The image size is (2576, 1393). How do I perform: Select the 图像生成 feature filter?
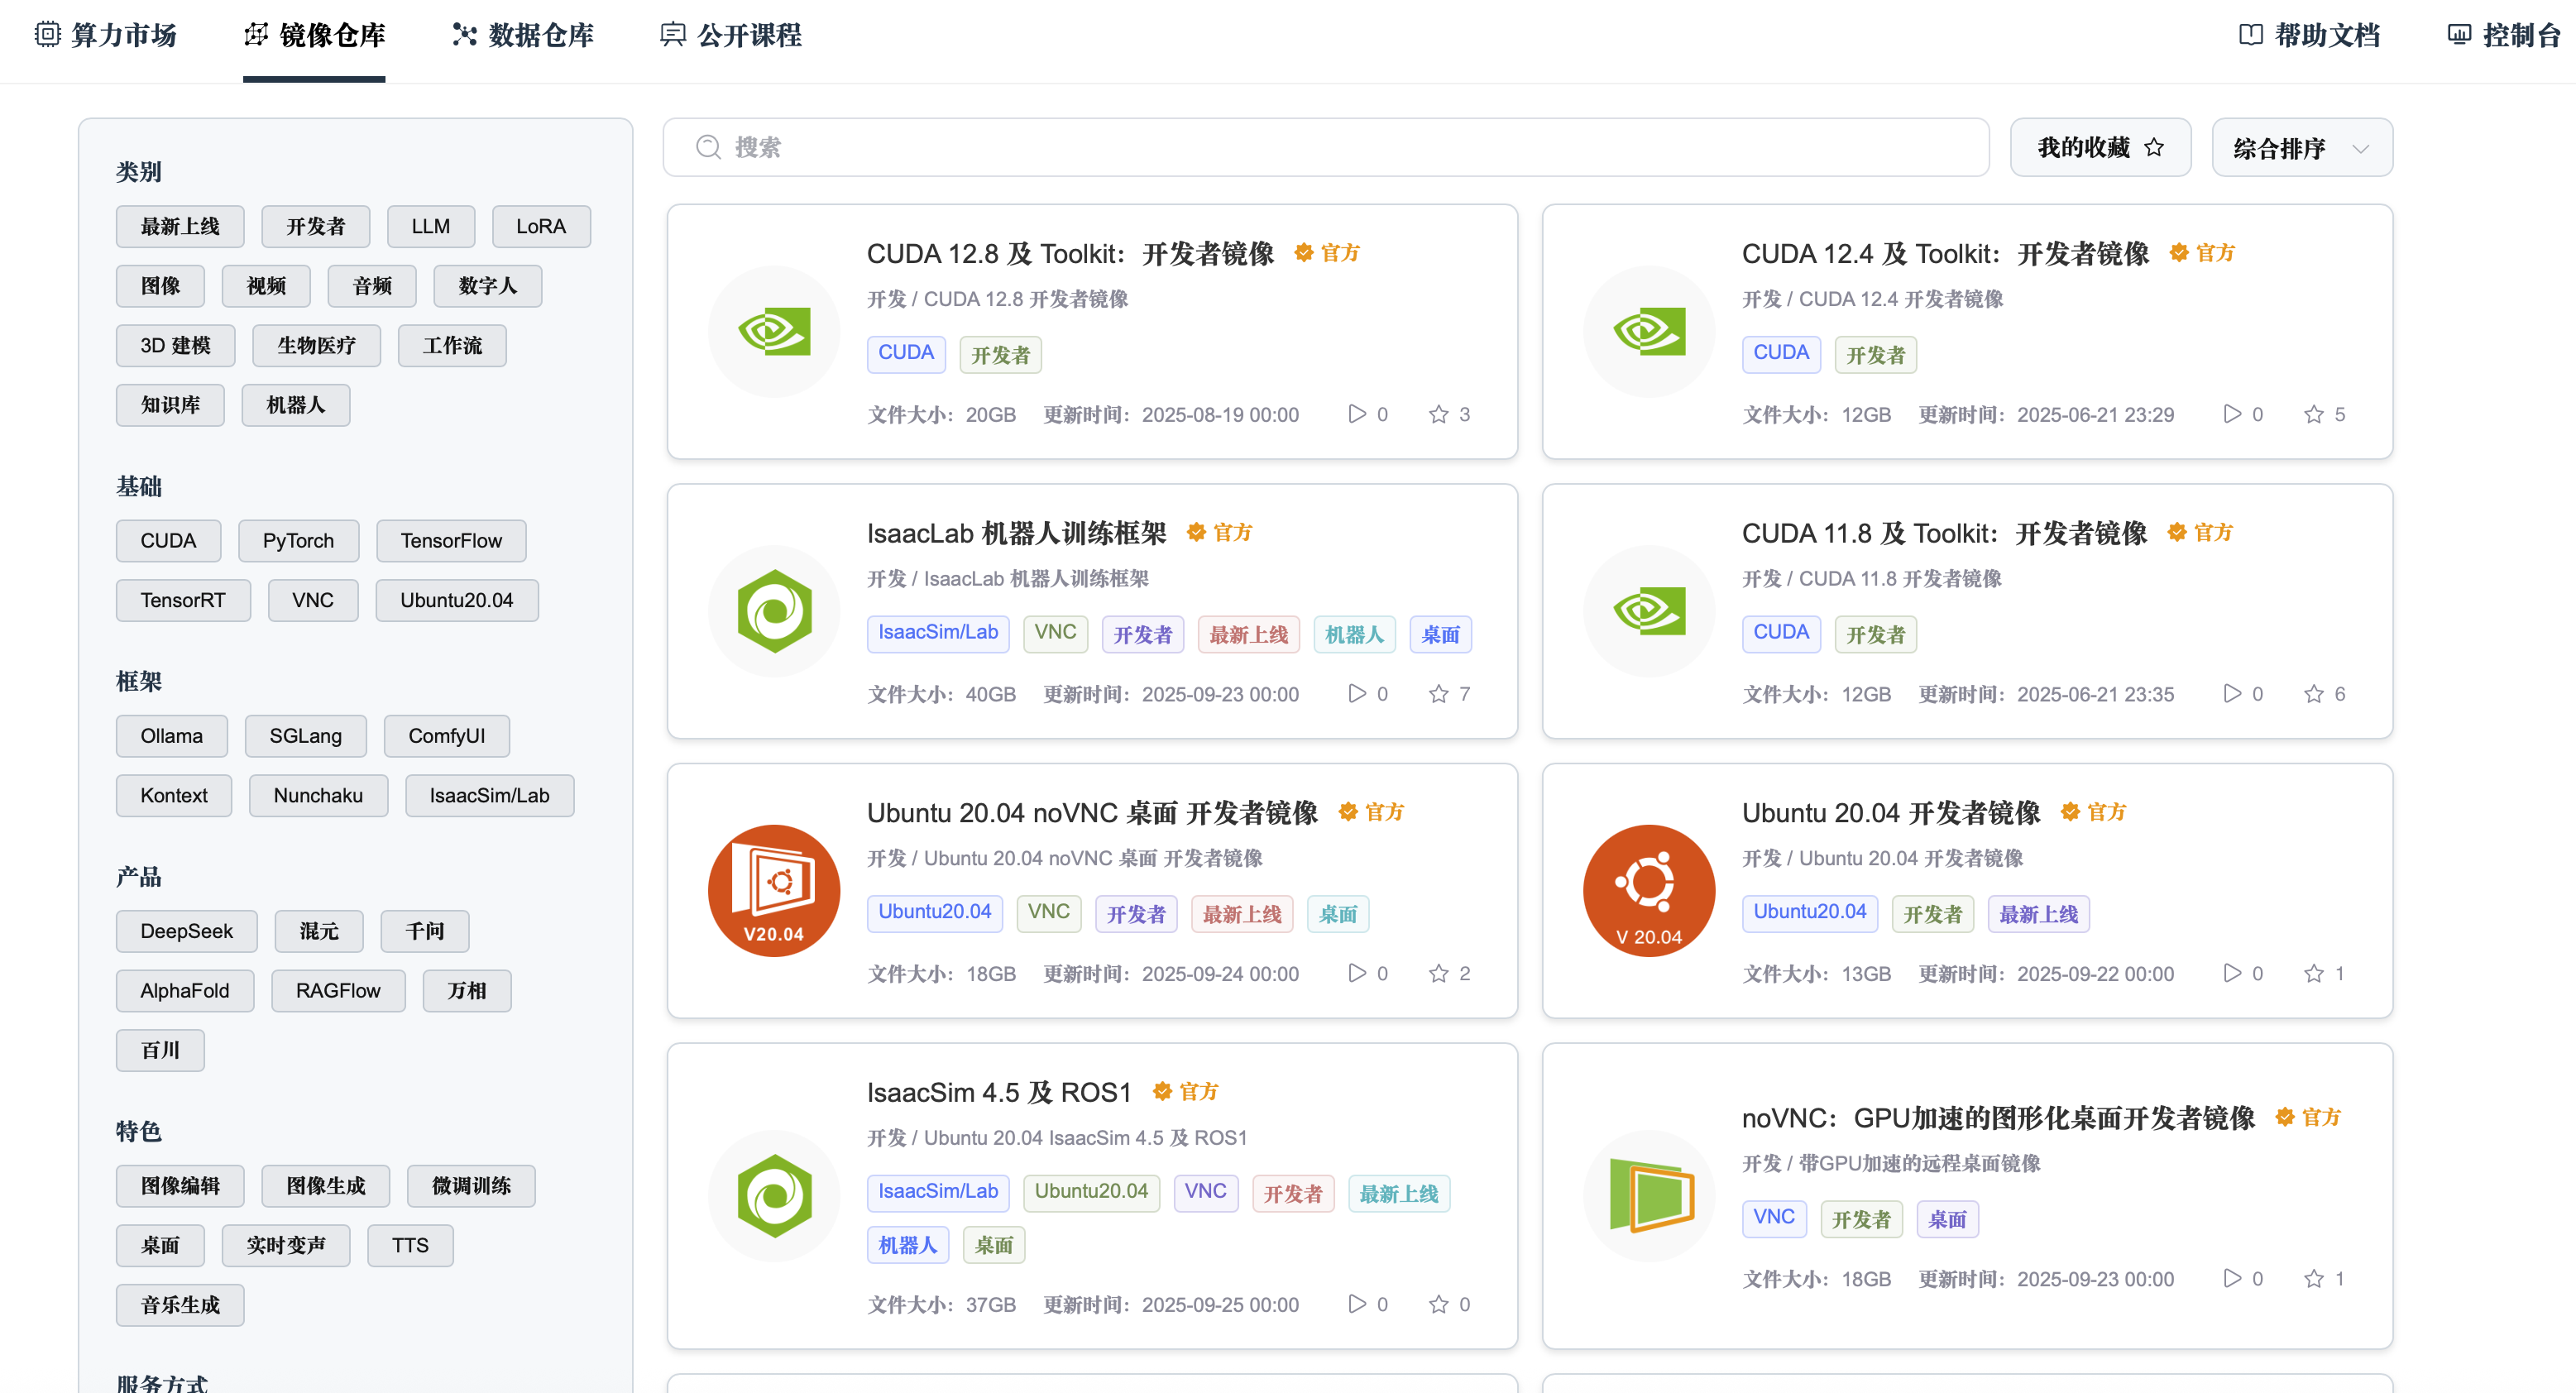(x=326, y=1186)
